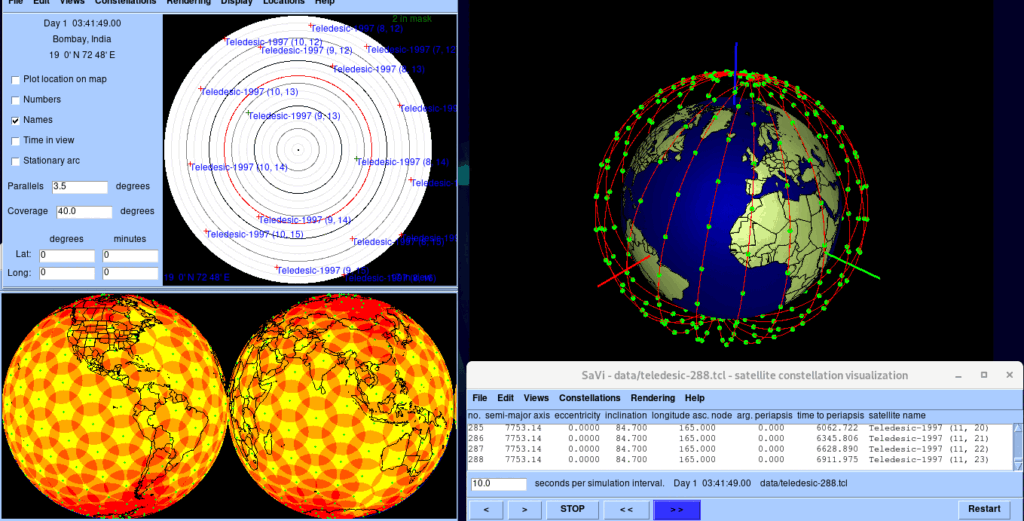Viewport: 1024px width, 521px height.
Task: Tick the Stationary arc checkbox
Action: coord(16,161)
